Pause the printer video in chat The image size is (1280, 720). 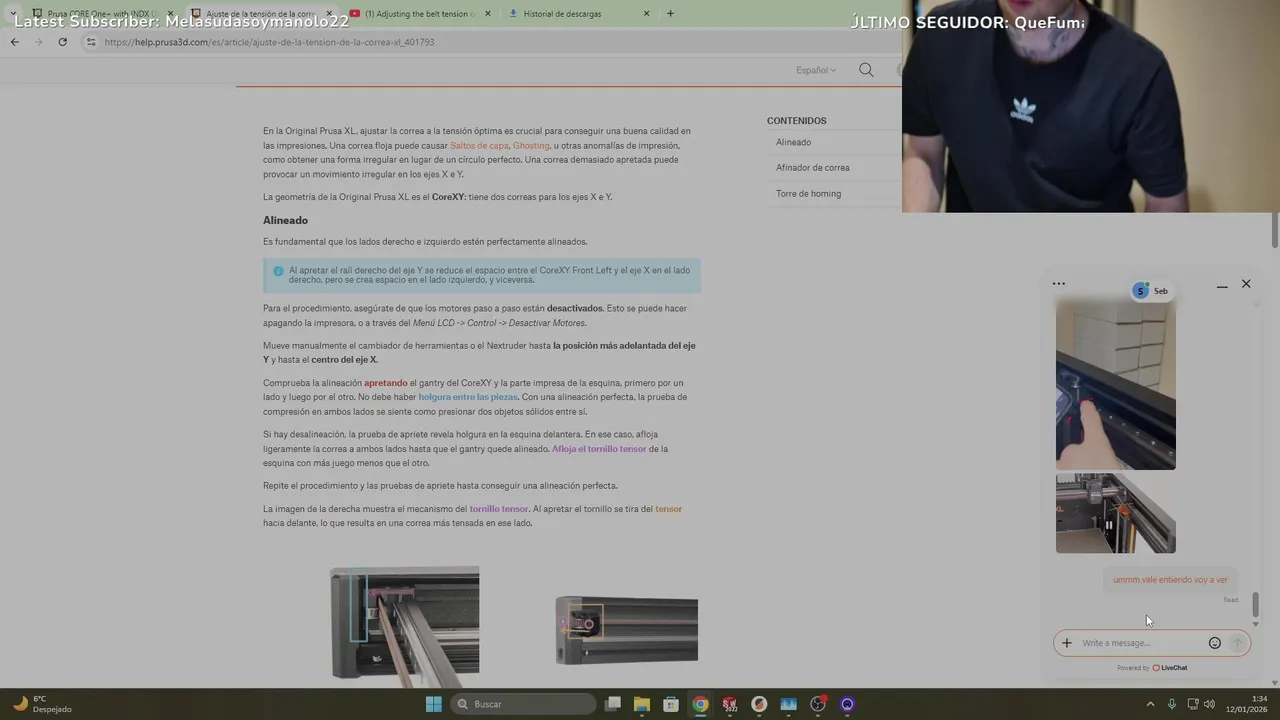pyautogui.click(x=1108, y=525)
